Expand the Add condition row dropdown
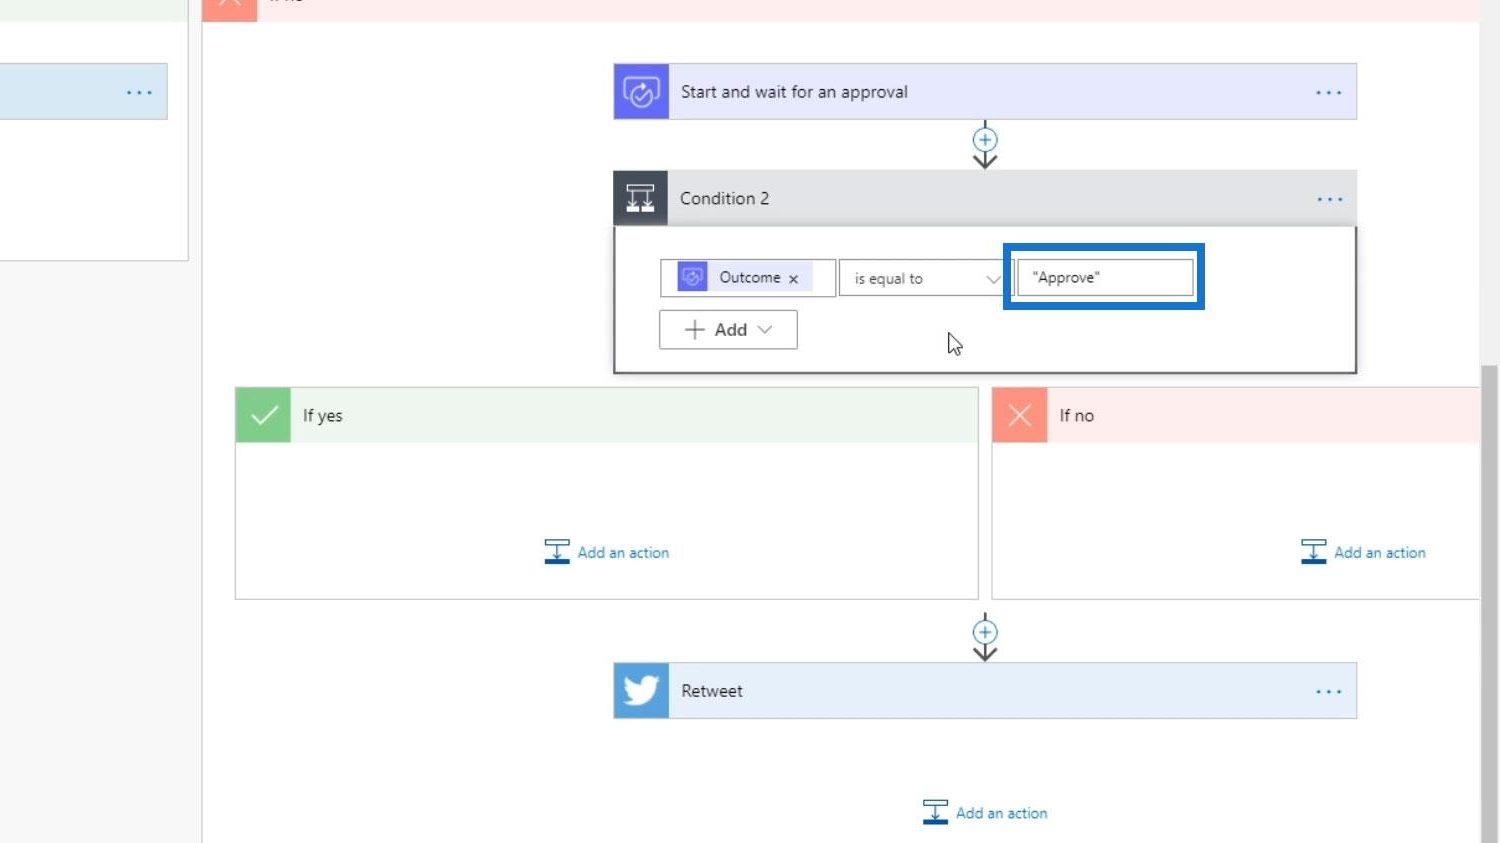 pyautogui.click(x=728, y=329)
